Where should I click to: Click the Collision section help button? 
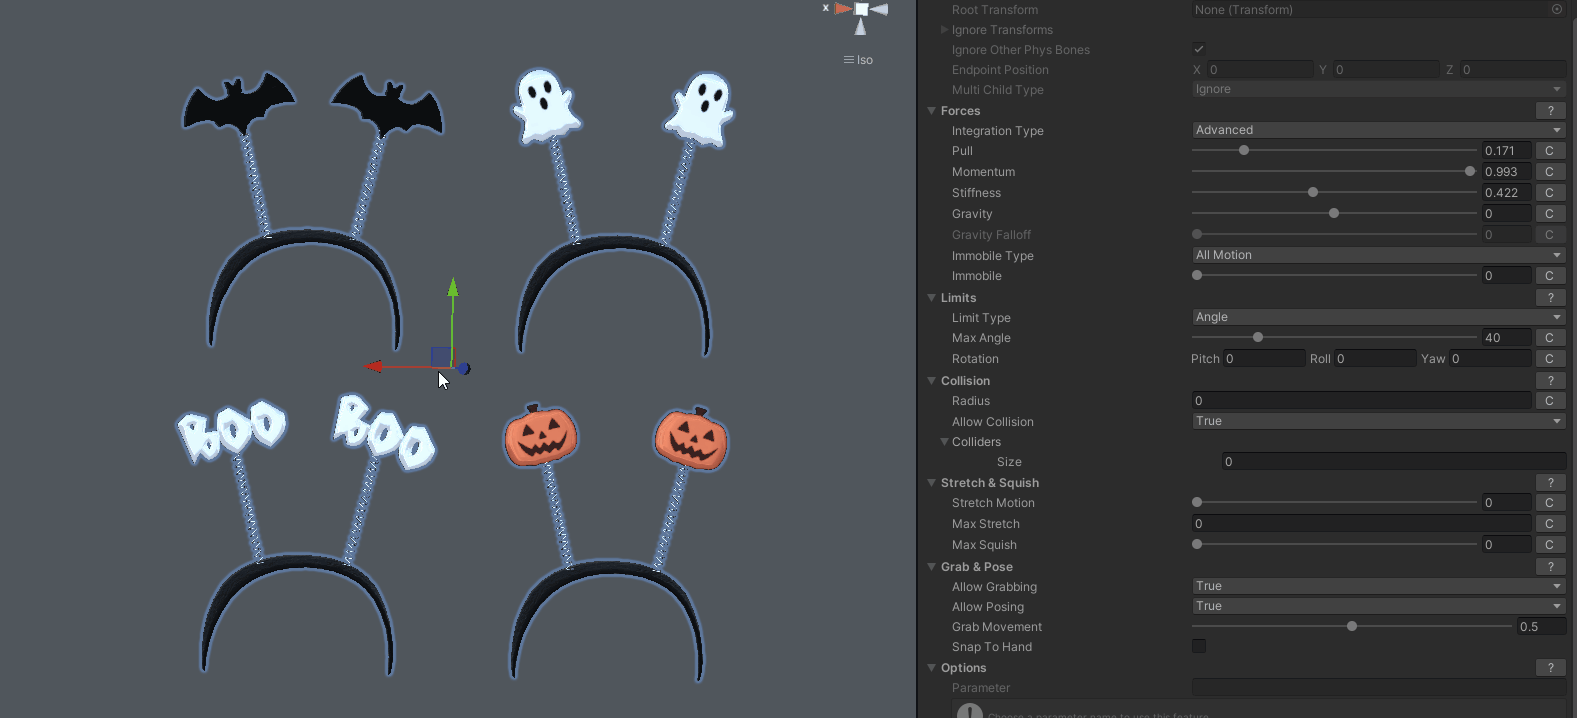pyautogui.click(x=1550, y=381)
